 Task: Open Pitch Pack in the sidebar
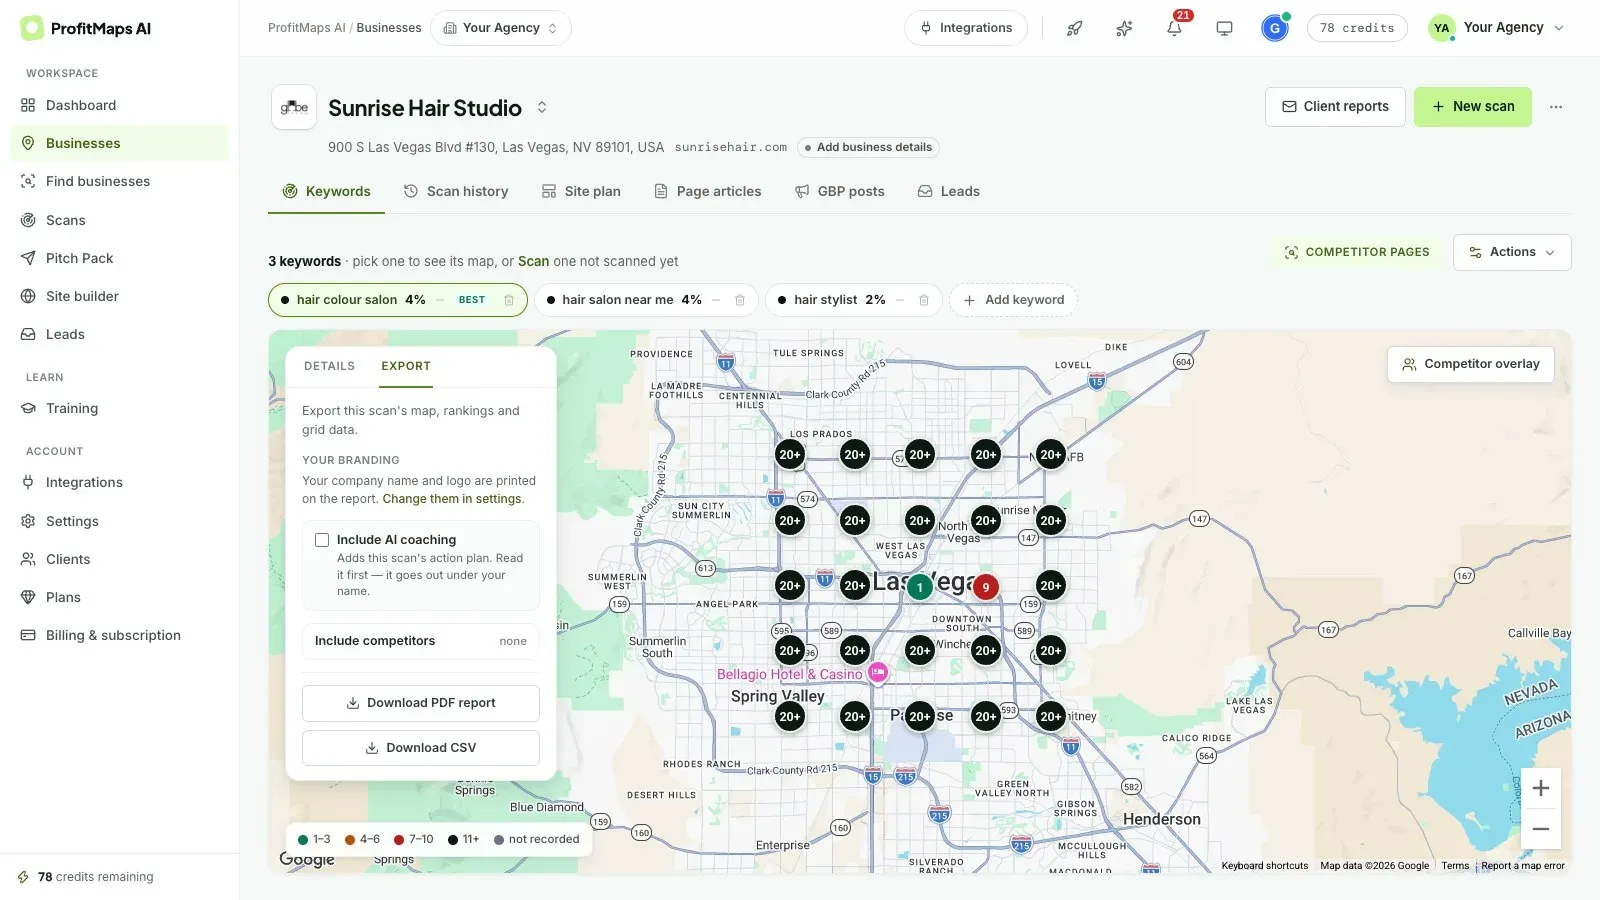pyautogui.click(x=120, y=258)
